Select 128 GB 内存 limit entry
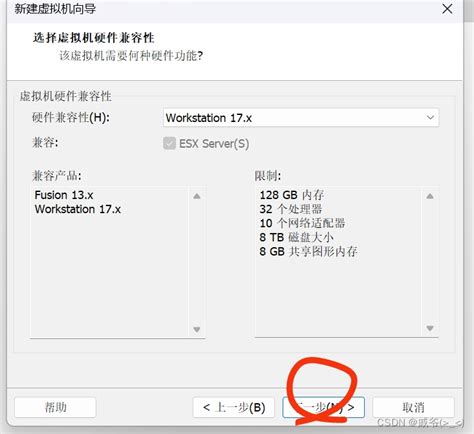Viewport: 474px width, 434px height. click(x=292, y=195)
